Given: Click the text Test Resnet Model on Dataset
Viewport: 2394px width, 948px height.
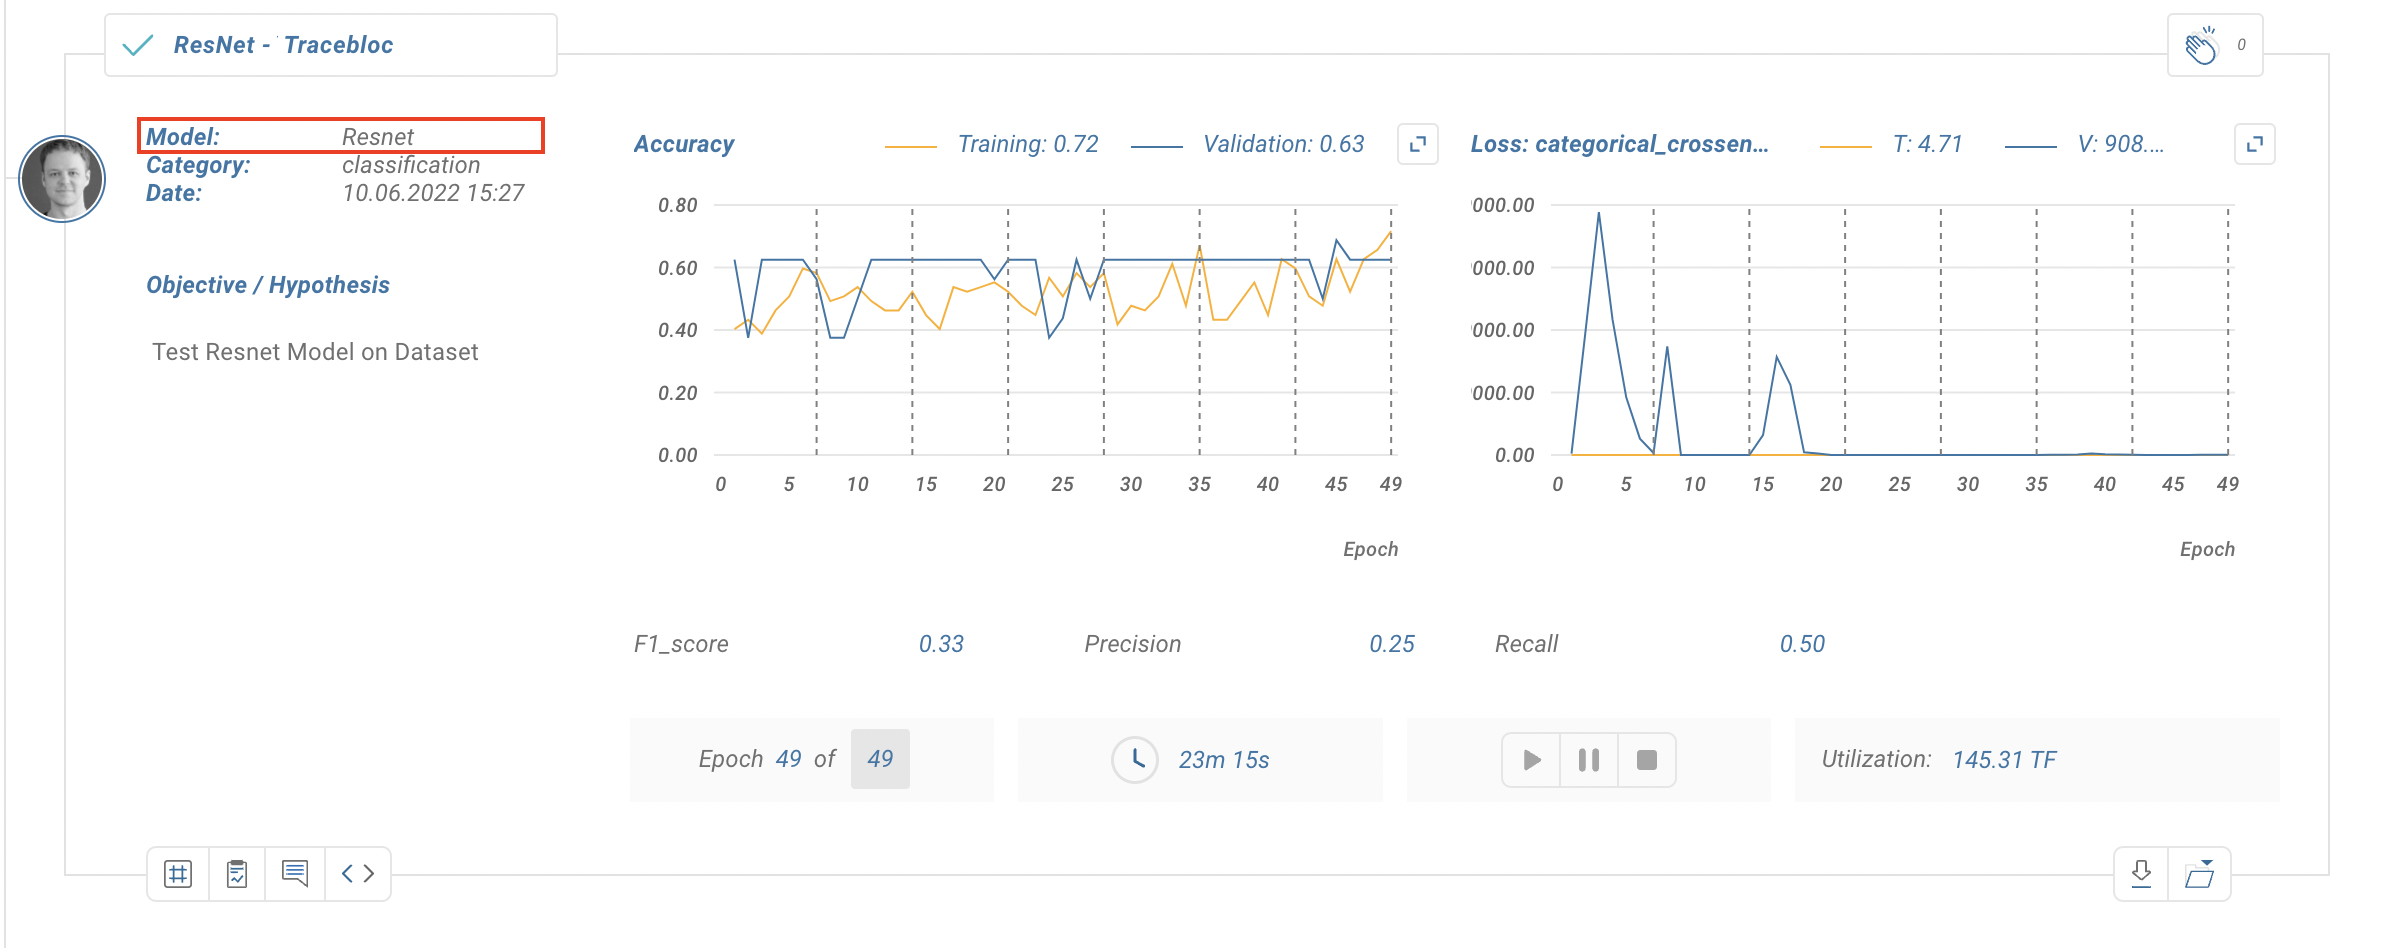Looking at the screenshot, I should point(315,352).
